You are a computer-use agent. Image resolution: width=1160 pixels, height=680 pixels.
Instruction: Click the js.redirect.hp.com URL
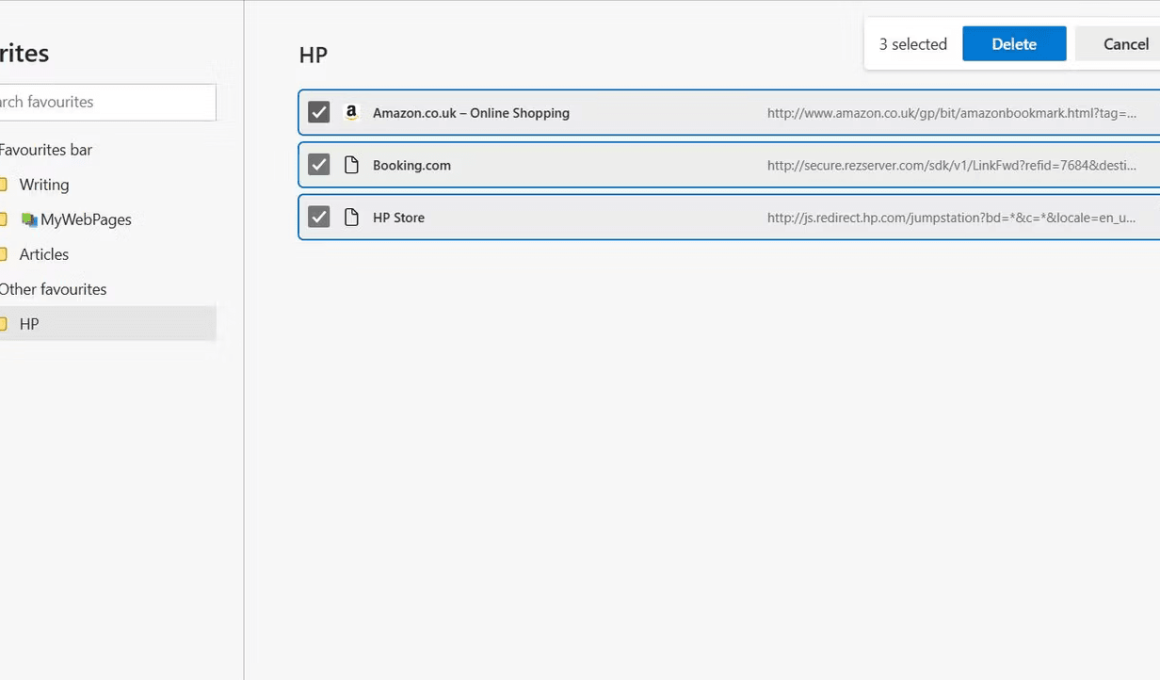point(951,218)
